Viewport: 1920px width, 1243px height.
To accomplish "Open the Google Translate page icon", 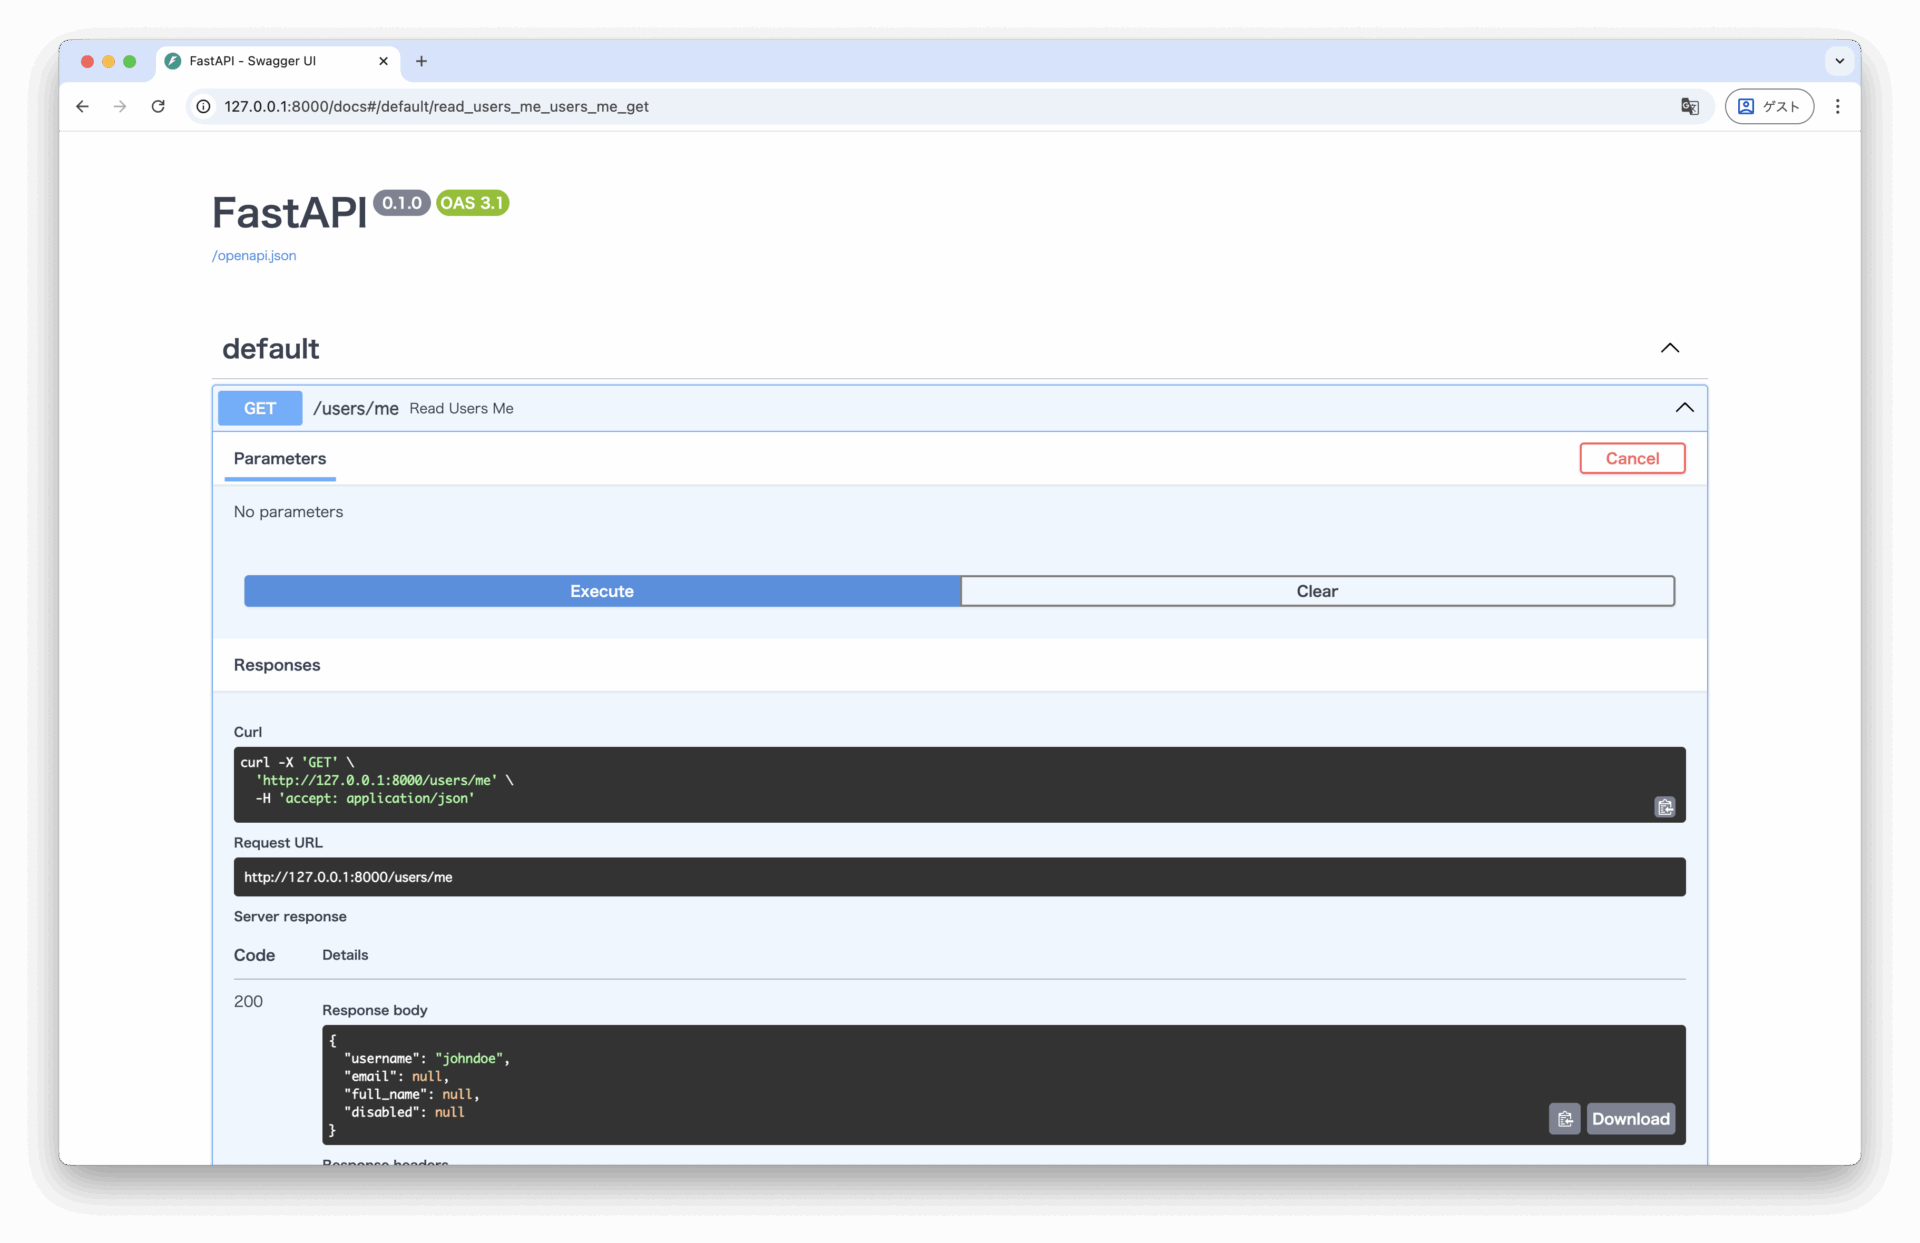I will [x=1690, y=106].
